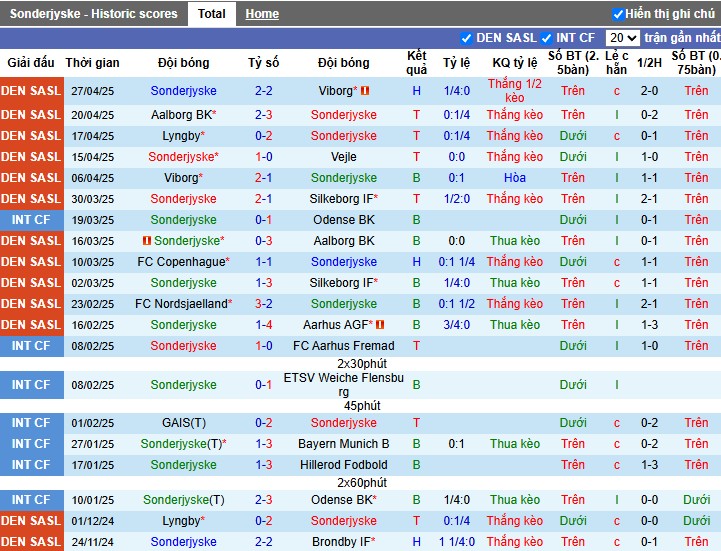721x551 pixels.
Task: Open Sonderjyske link in 27/04/25 row
Action: [x=183, y=91]
